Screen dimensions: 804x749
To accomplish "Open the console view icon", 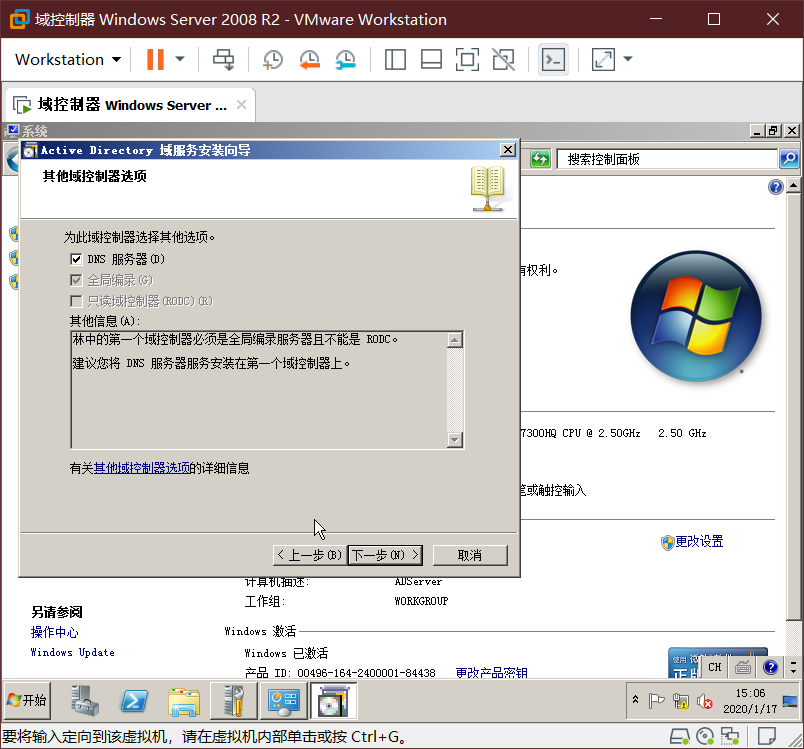I will 553,59.
